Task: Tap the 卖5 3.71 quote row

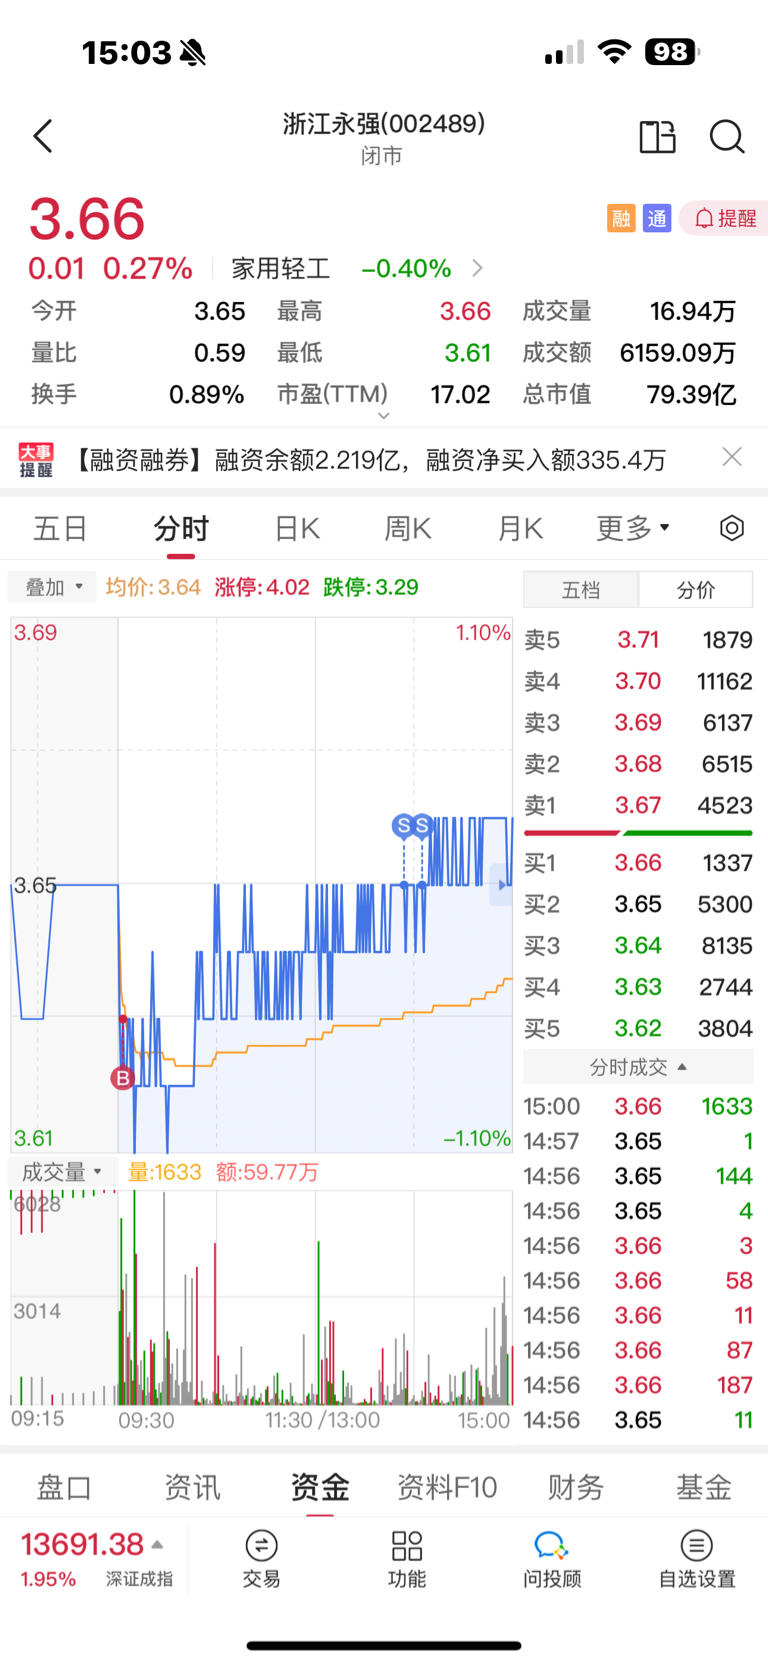Action: pos(638,640)
